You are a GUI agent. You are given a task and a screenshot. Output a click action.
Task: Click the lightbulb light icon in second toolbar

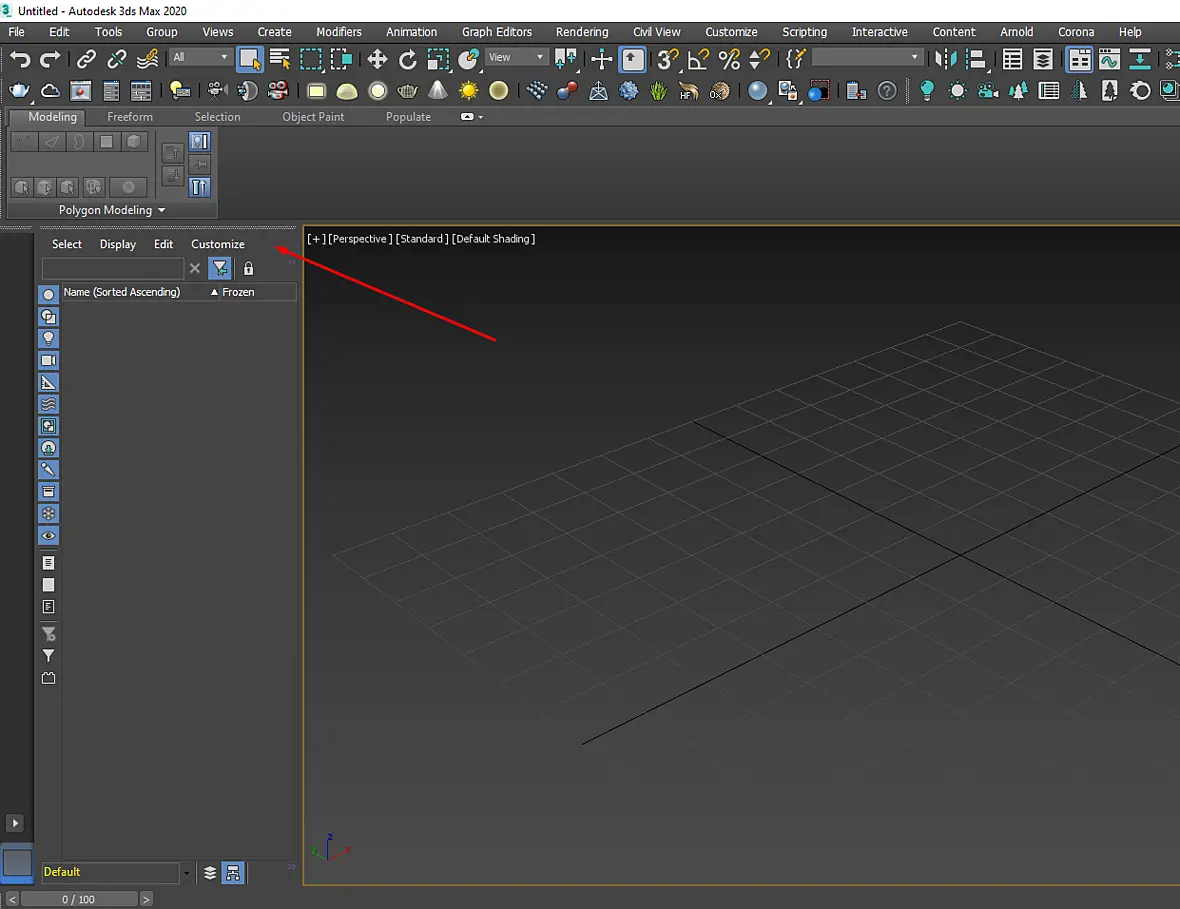927,91
